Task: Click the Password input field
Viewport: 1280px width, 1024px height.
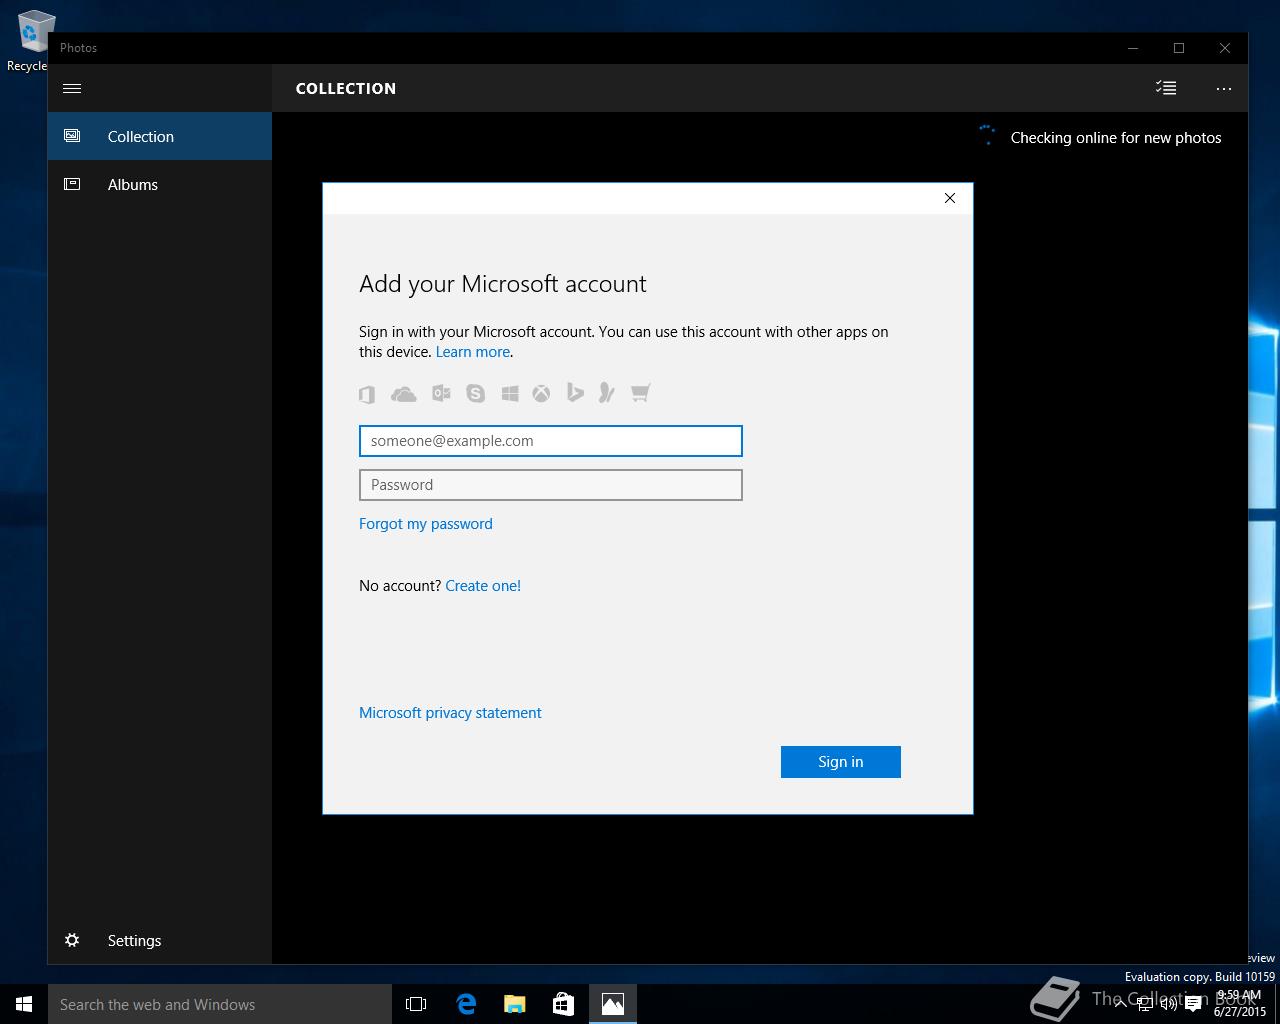Action: 551,485
